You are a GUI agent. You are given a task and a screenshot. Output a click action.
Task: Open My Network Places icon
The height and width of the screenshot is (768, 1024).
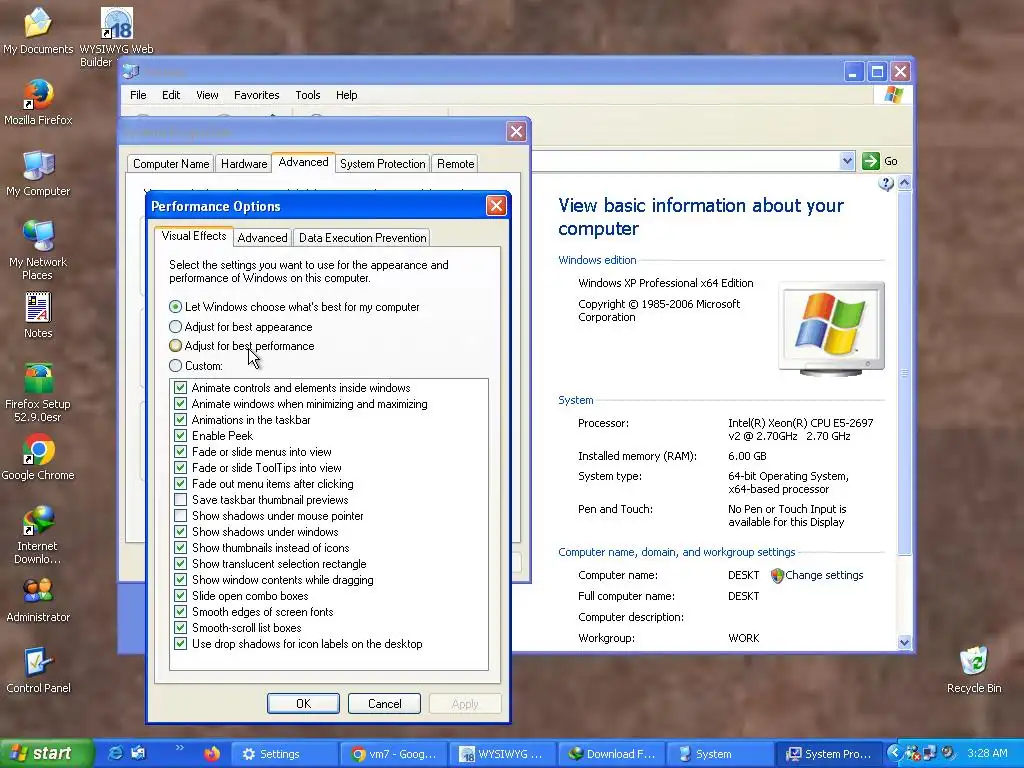coord(38,250)
